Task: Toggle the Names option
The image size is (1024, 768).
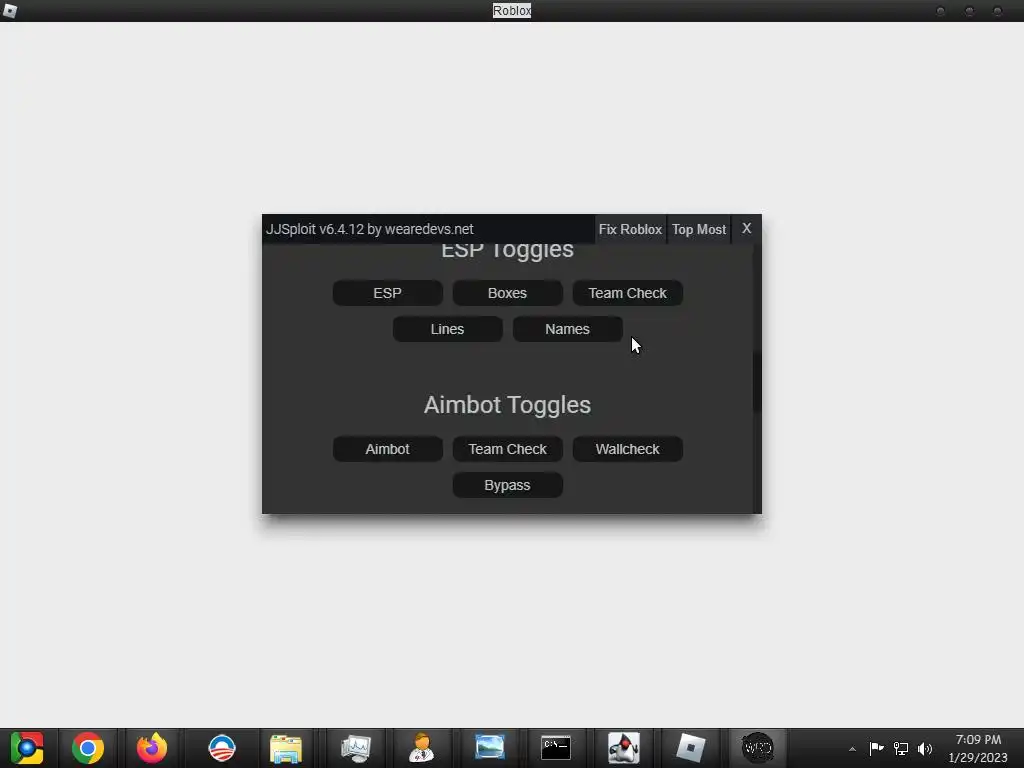Action: 568,329
